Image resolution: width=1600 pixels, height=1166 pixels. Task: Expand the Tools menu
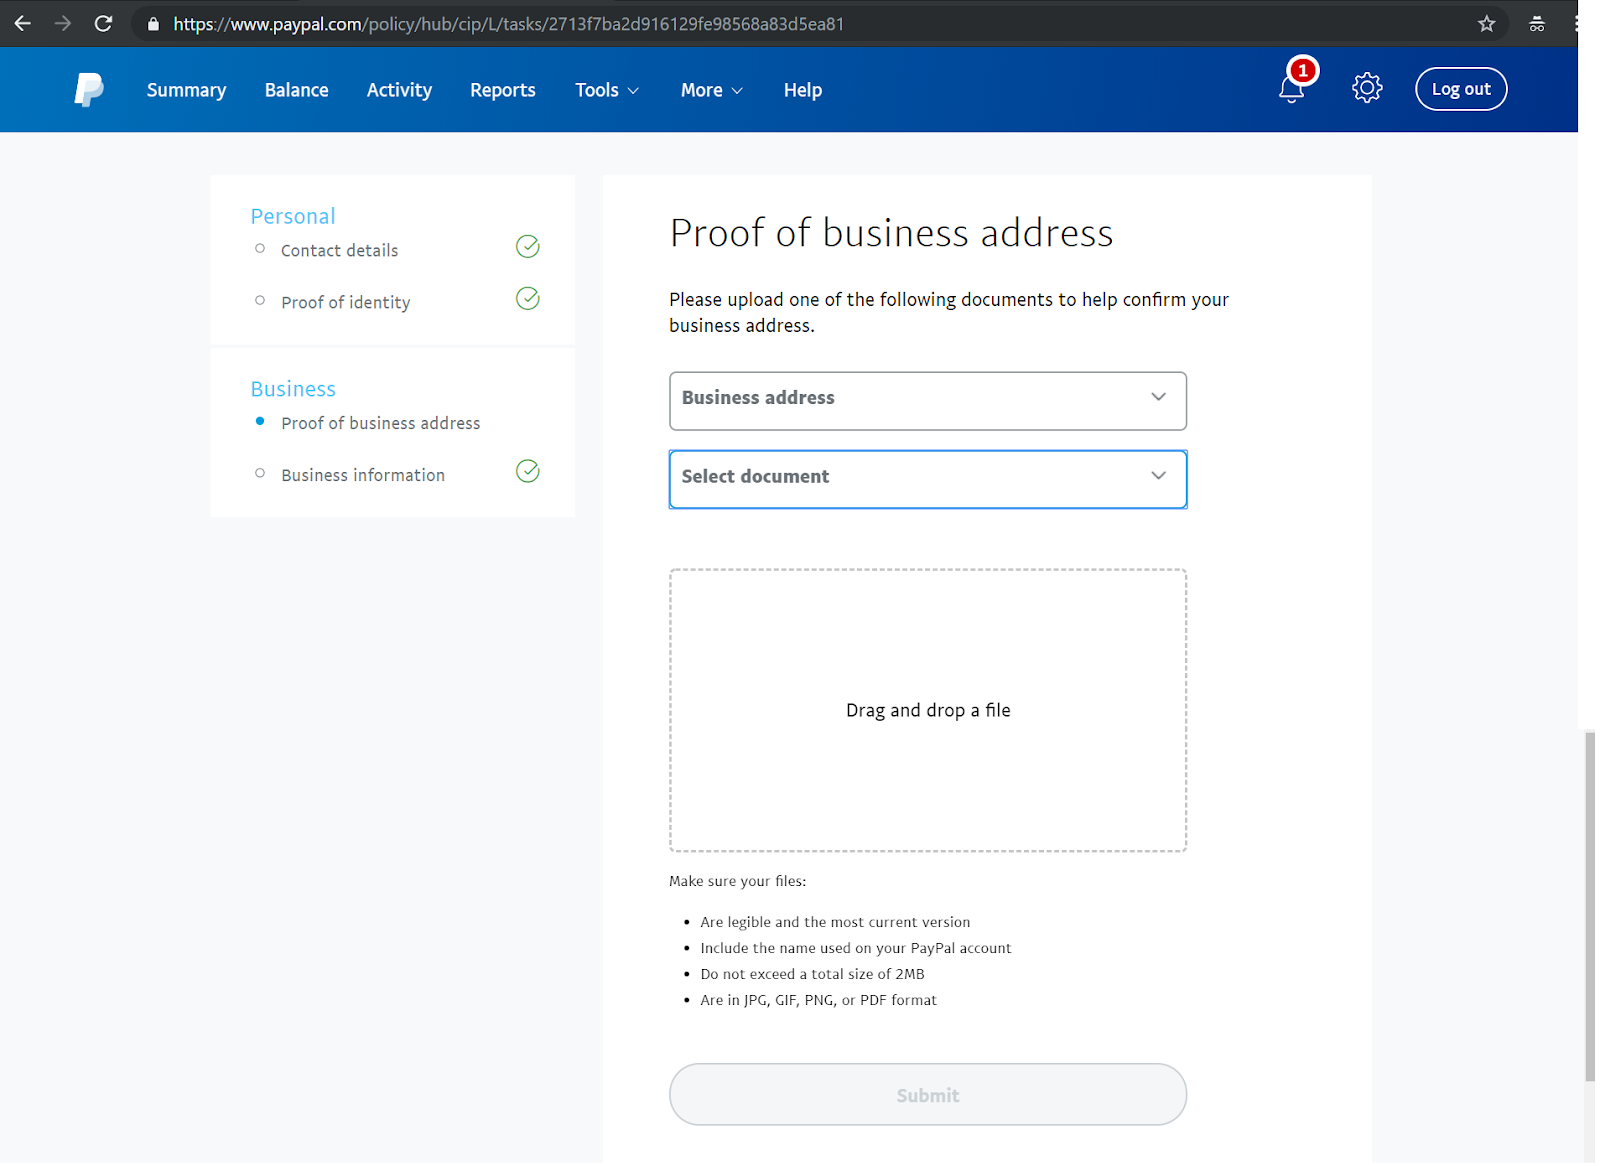(x=606, y=90)
